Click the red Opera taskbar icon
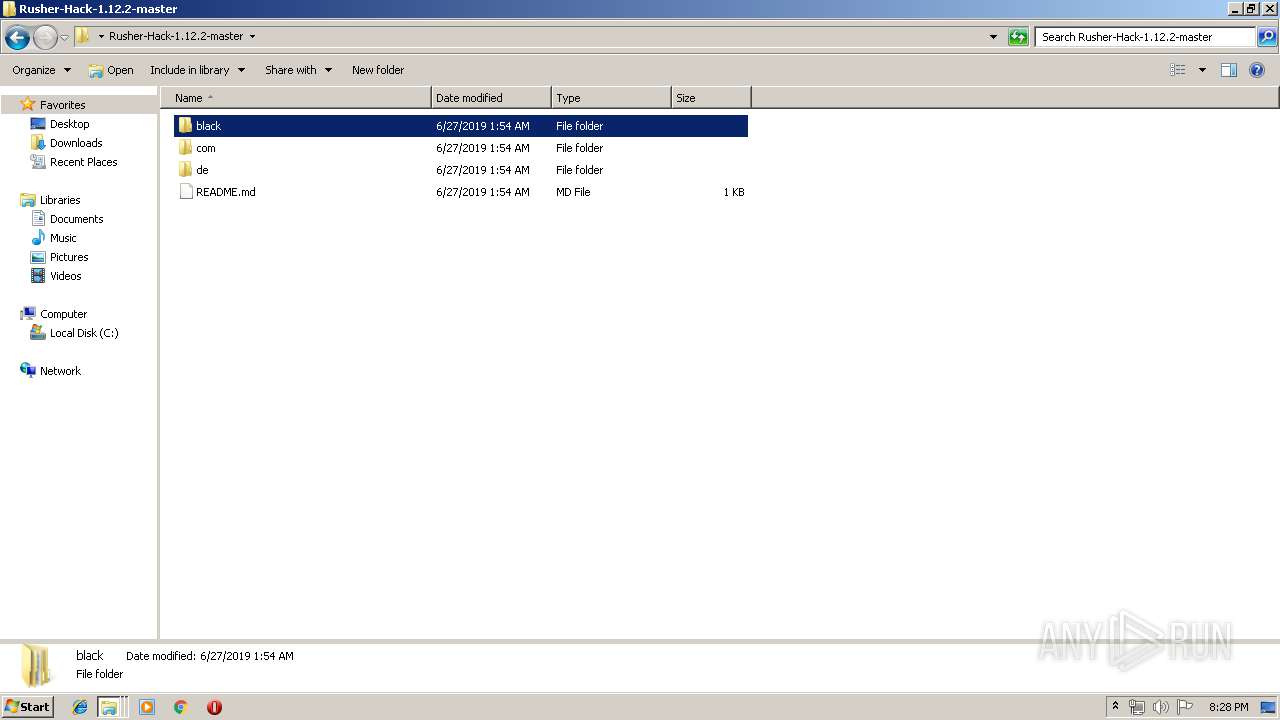The width and height of the screenshot is (1280, 720). coord(214,707)
